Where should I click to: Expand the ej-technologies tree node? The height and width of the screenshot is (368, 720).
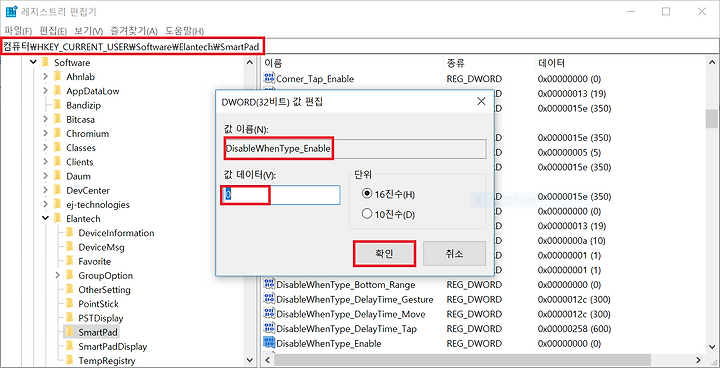tap(45, 205)
